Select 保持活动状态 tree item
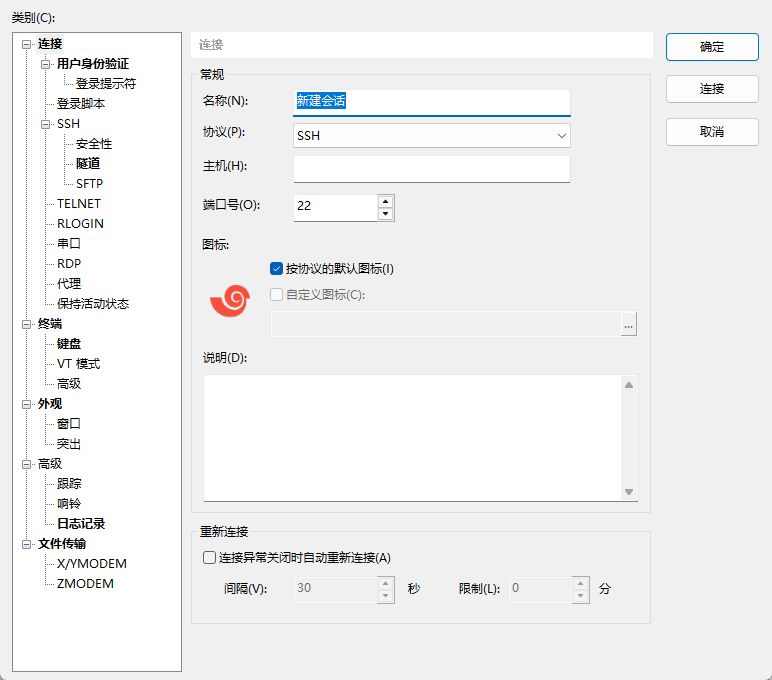Viewport: 772px width, 680px height. tap(93, 304)
